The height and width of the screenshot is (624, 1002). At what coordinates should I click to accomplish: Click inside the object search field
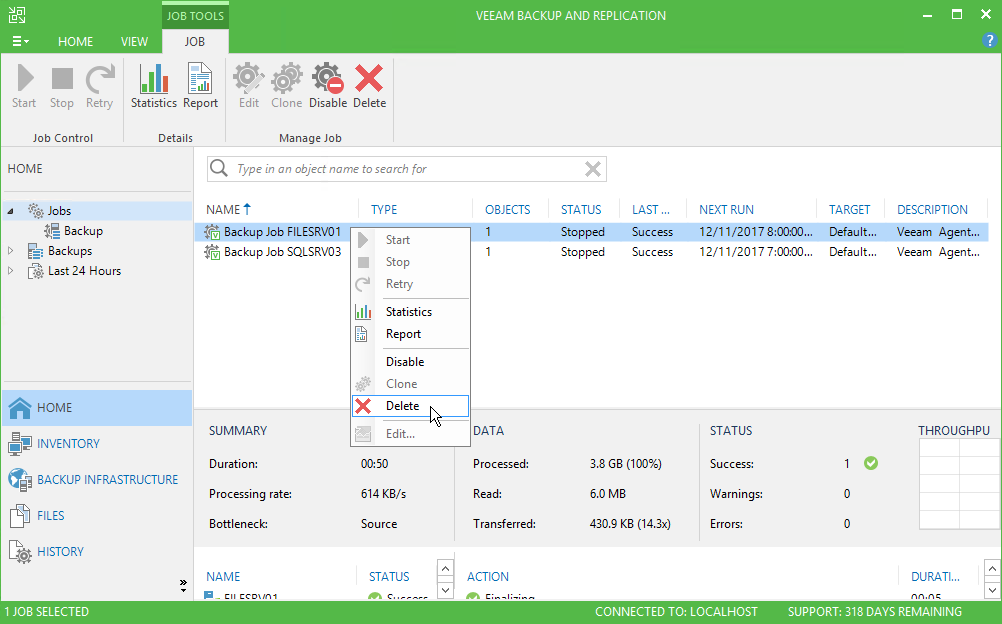tap(406, 169)
